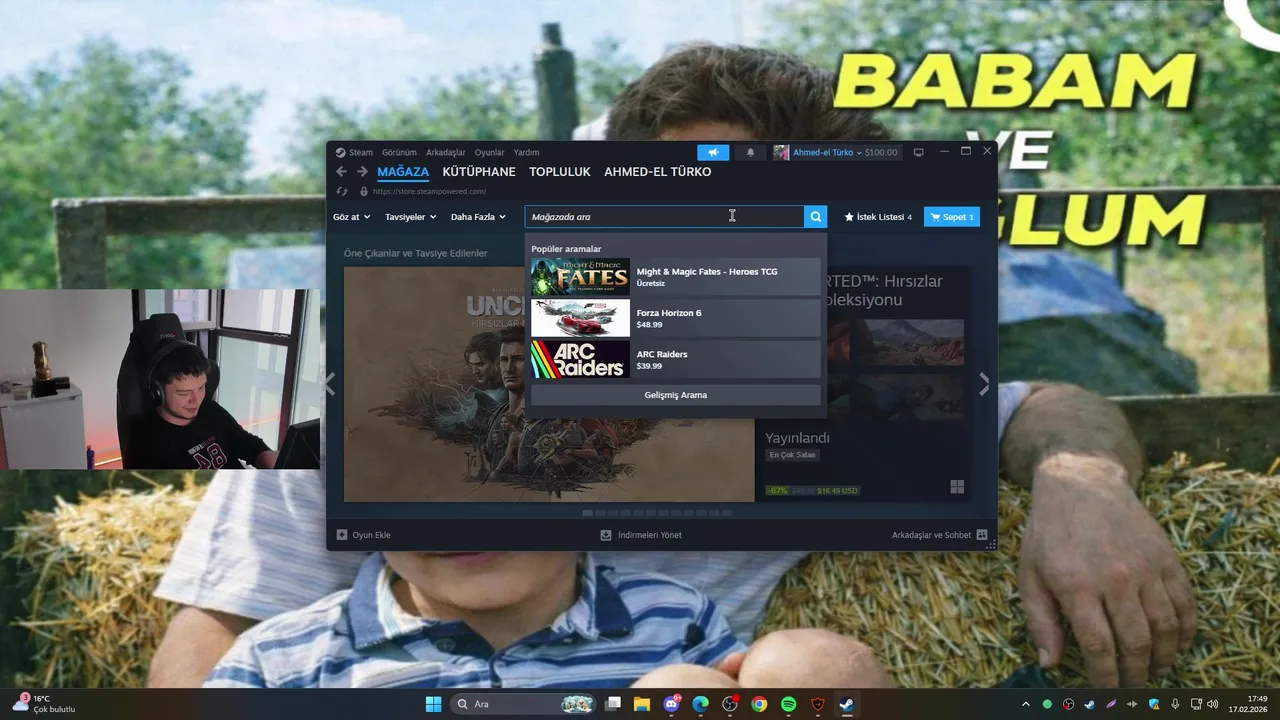Expand the Daha Fazla dropdown
1280x720 pixels.
coord(478,217)
